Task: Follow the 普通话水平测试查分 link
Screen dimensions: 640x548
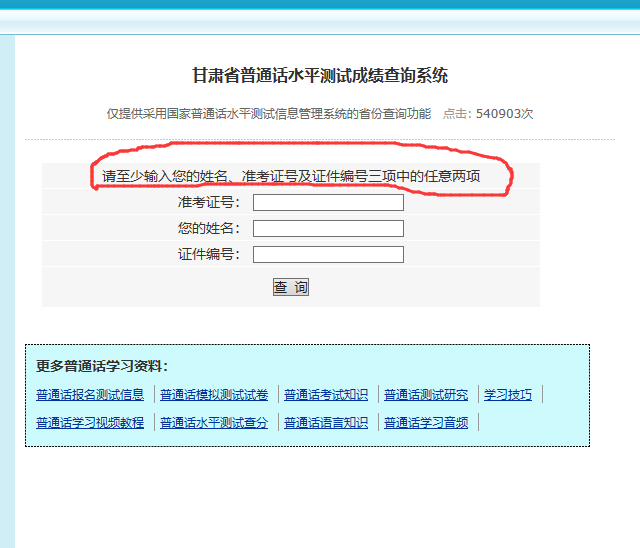Action: tap(214, 423)
